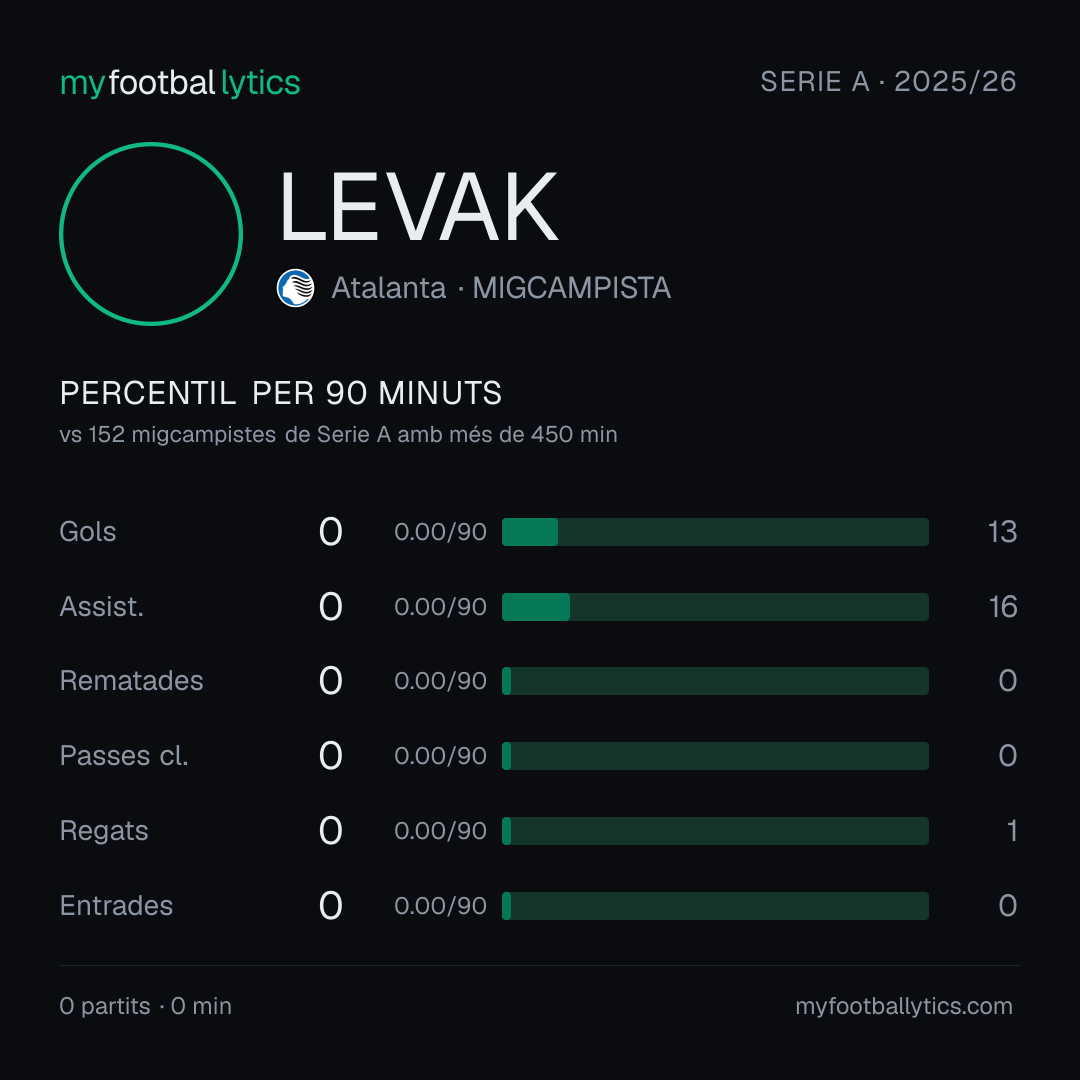Open the myfootballytics logo

[x=180, y=83]
